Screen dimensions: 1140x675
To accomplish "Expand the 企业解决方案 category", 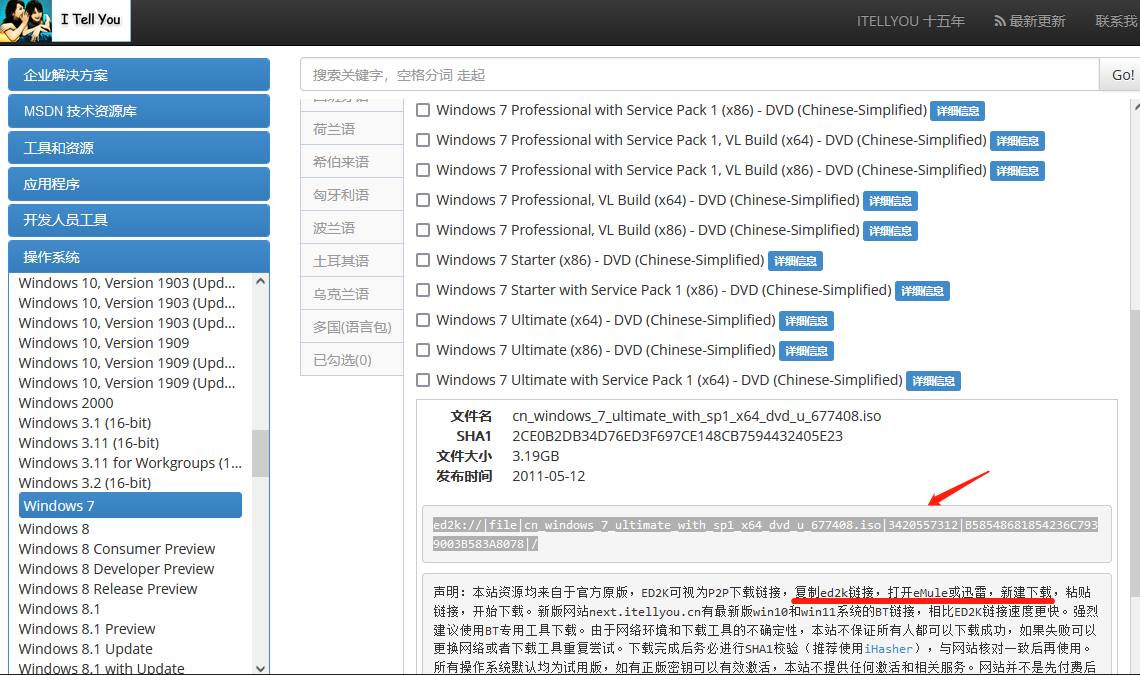I will click(138, 74).
